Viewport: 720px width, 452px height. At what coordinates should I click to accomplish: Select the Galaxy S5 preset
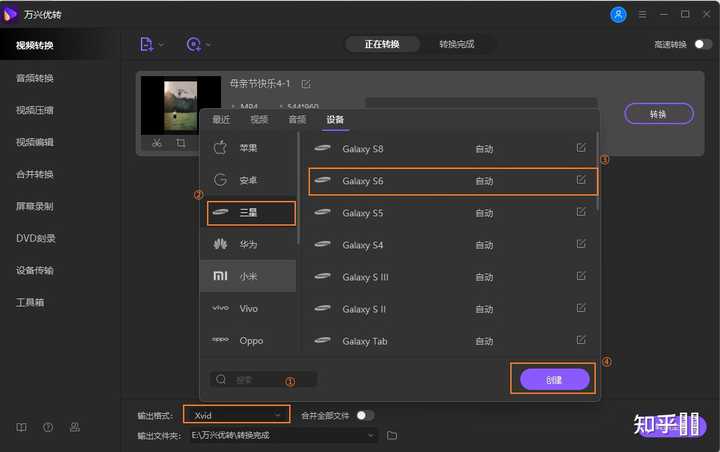[452, 213]
